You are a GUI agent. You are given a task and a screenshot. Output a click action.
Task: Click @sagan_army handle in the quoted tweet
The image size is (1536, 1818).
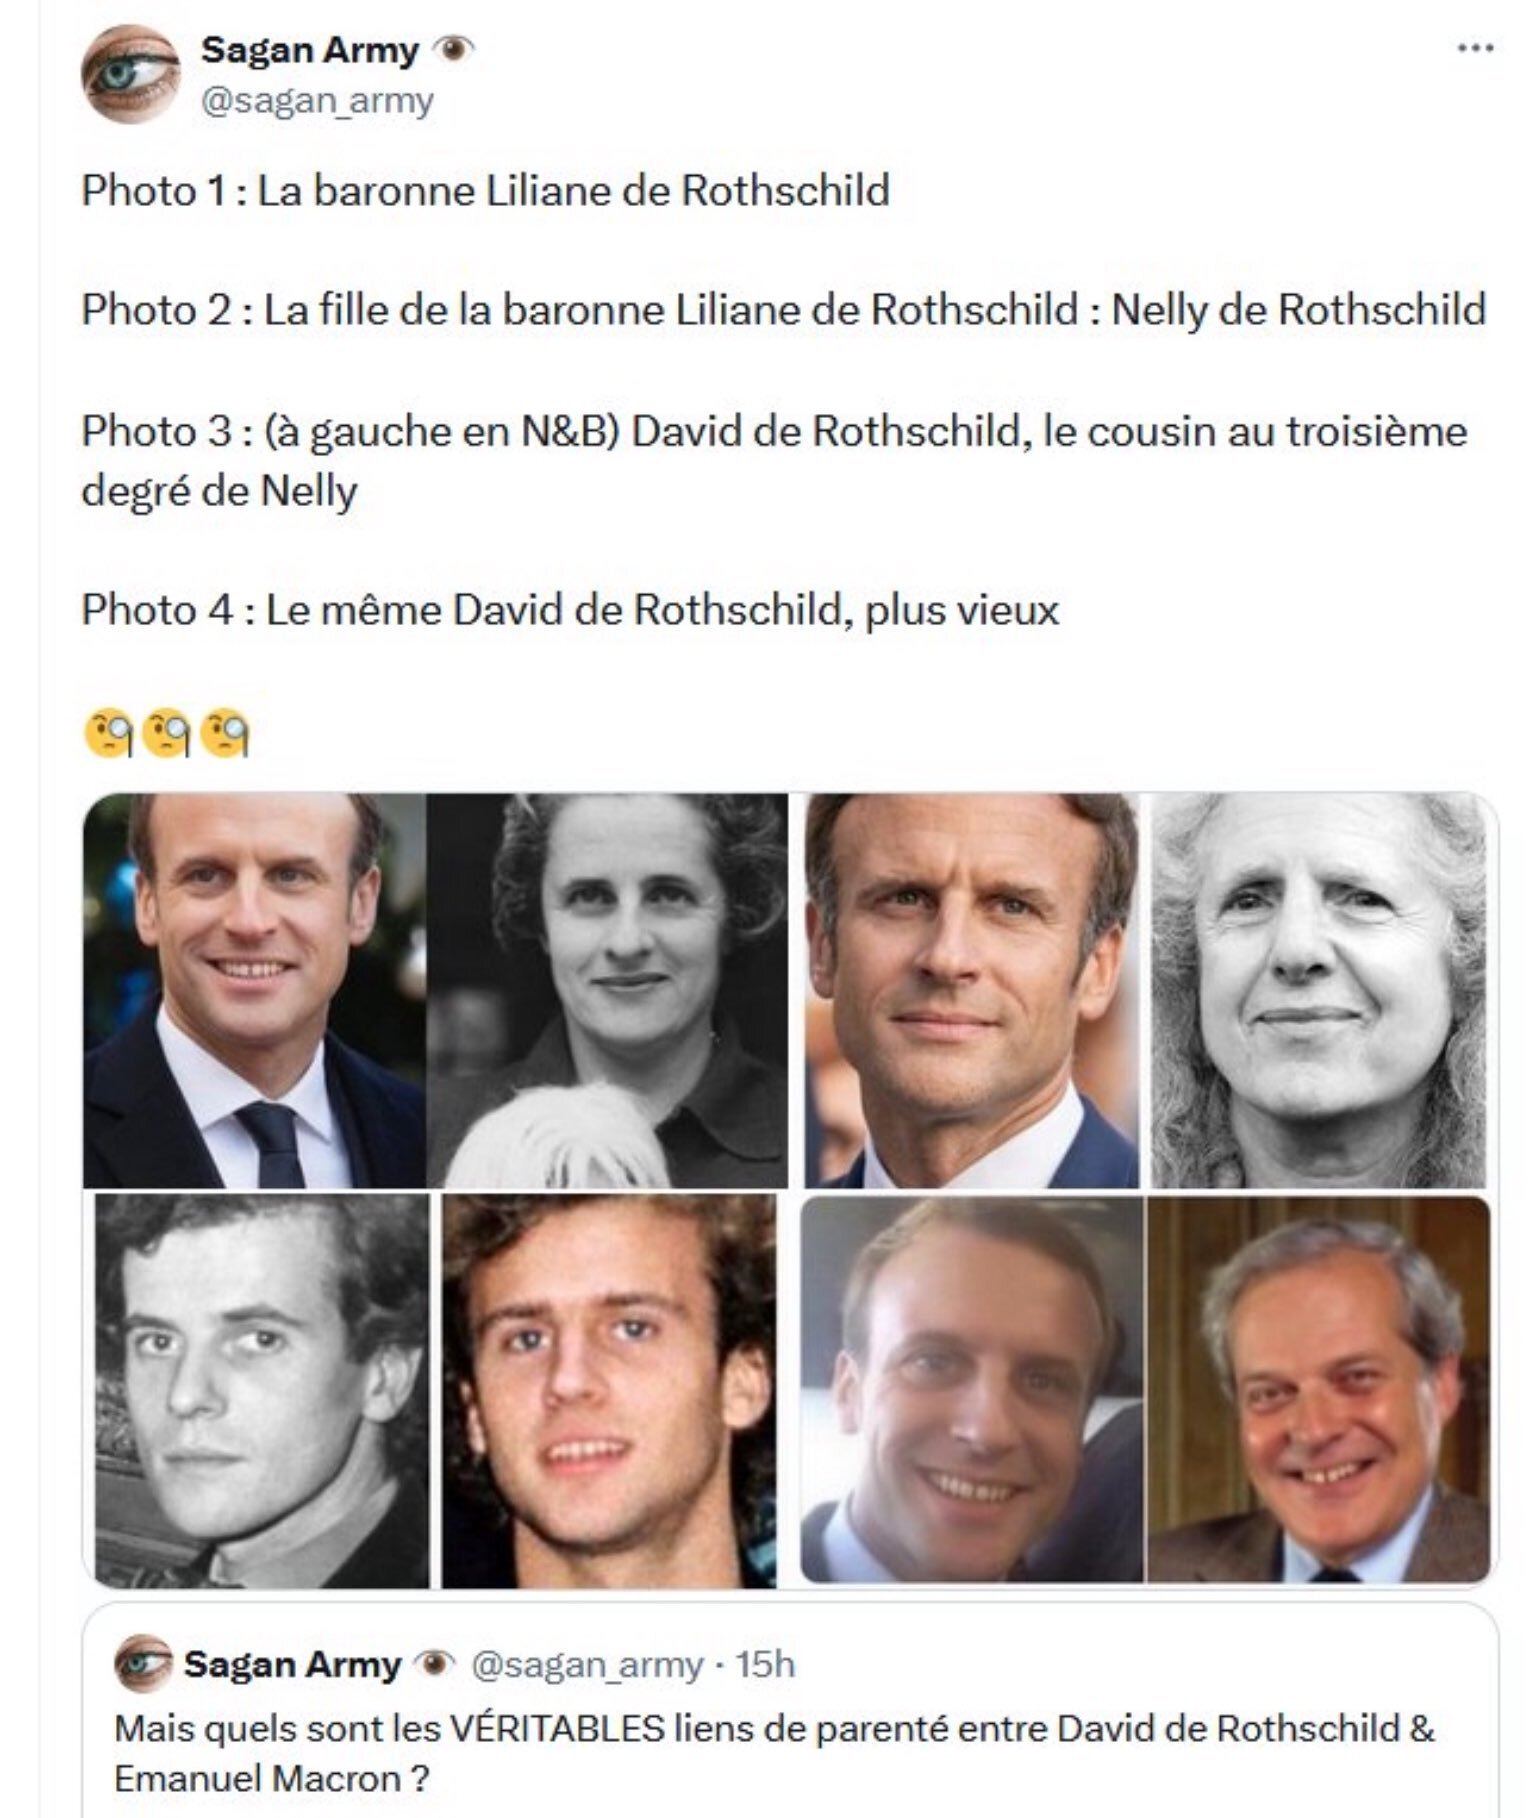point(587,1664)
